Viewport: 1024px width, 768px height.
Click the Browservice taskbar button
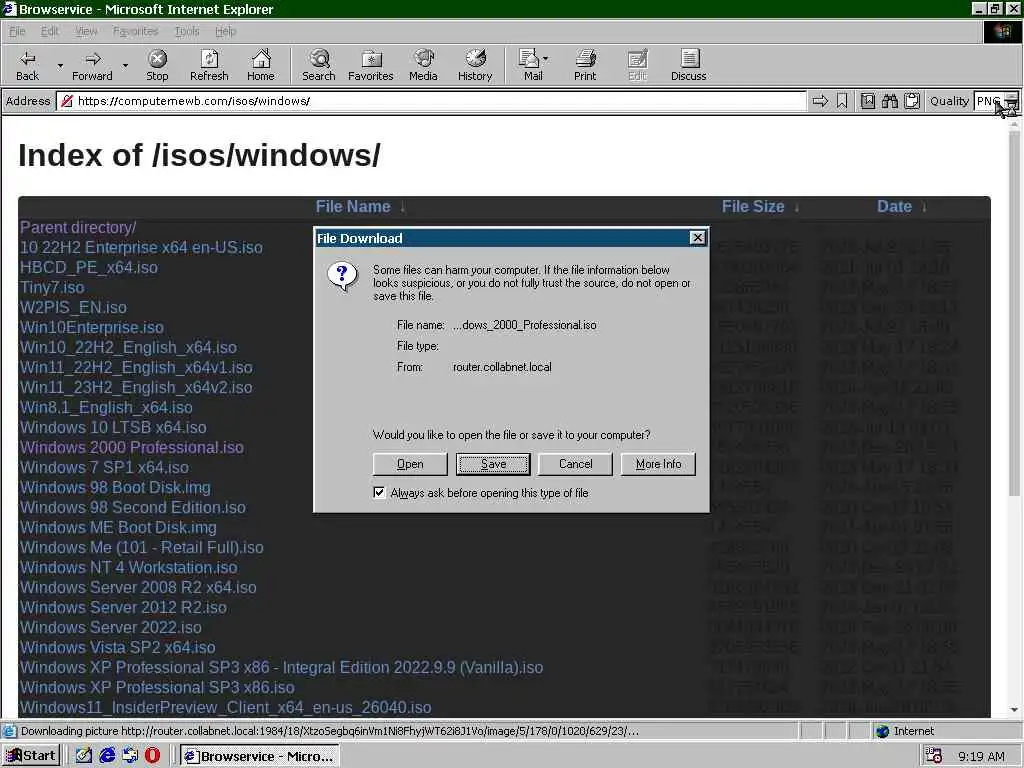point(260,756)
